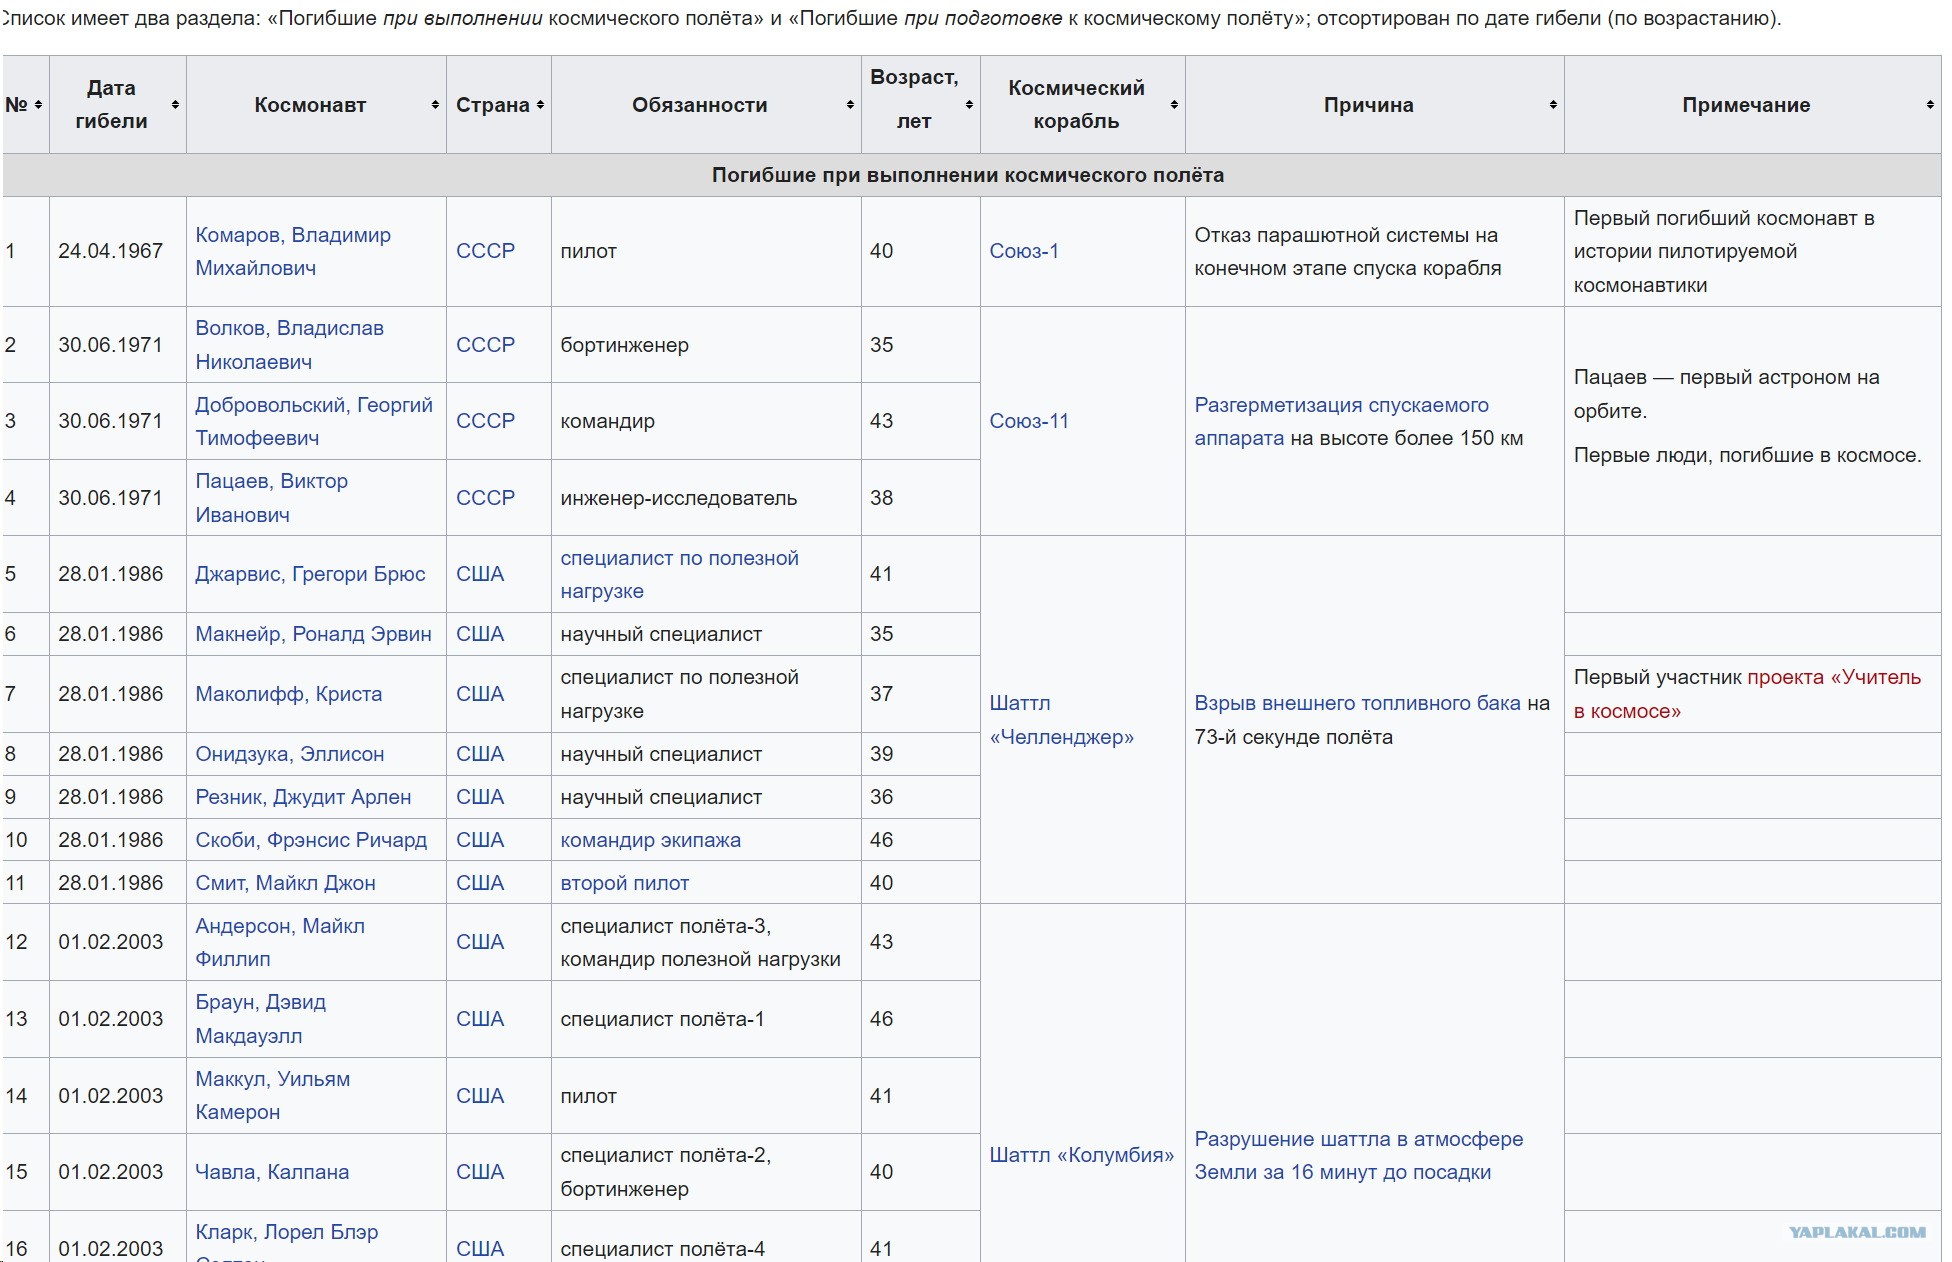Sort by Дата гибели column arrows
Screen dimensions: 1952x1262
click(175, 105)
